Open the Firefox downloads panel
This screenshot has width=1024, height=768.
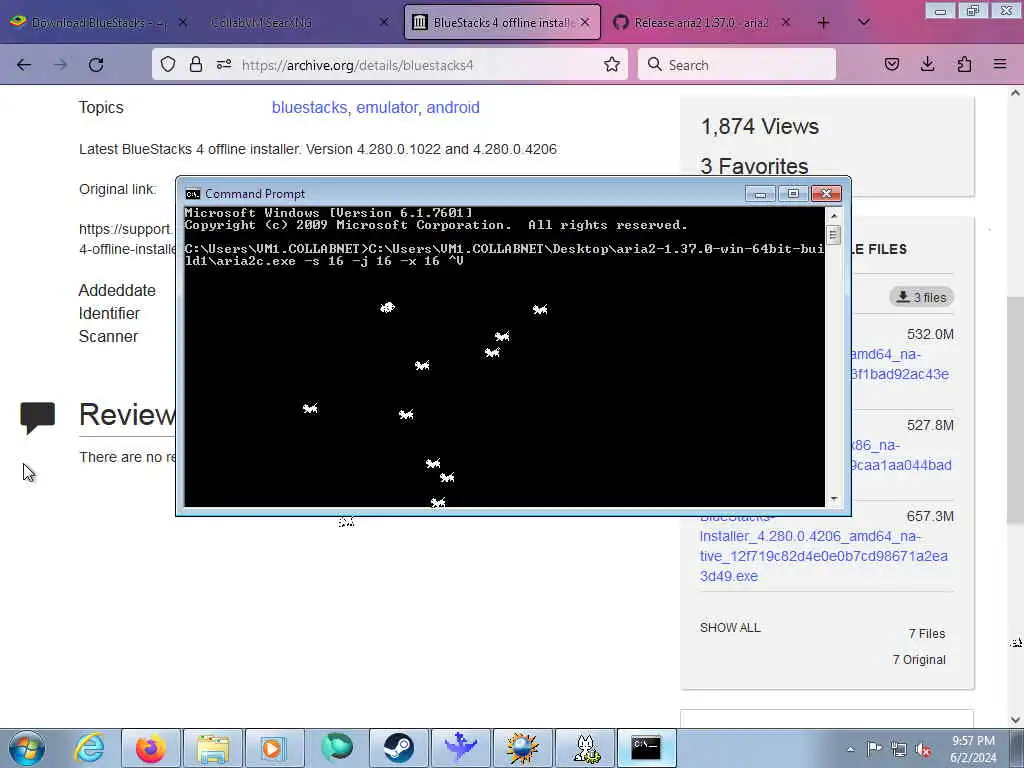pos(927,65)
